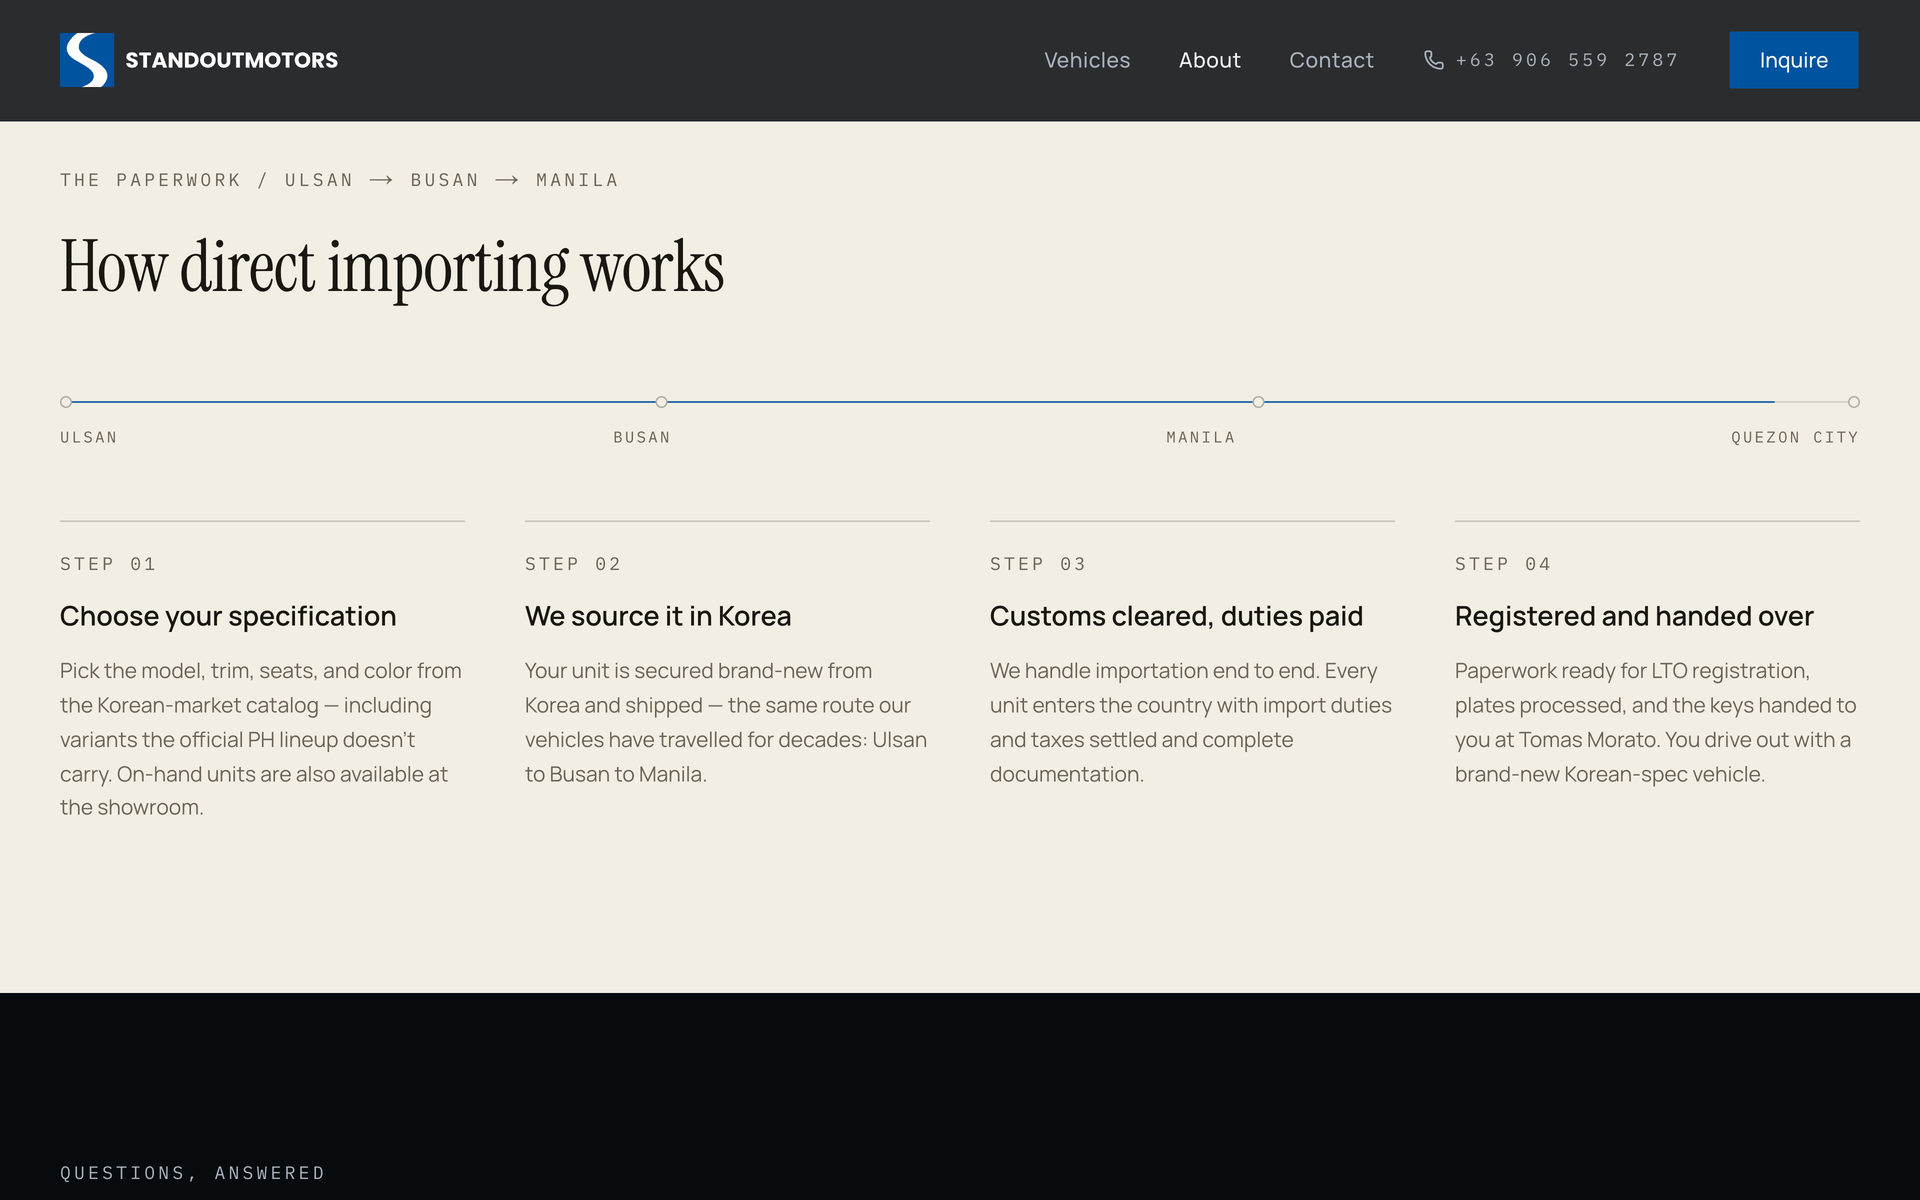Call the +63 906 559 2787 number
The width and height of the screenshot is (1920, 1200).
click(x=1566, y=60)
